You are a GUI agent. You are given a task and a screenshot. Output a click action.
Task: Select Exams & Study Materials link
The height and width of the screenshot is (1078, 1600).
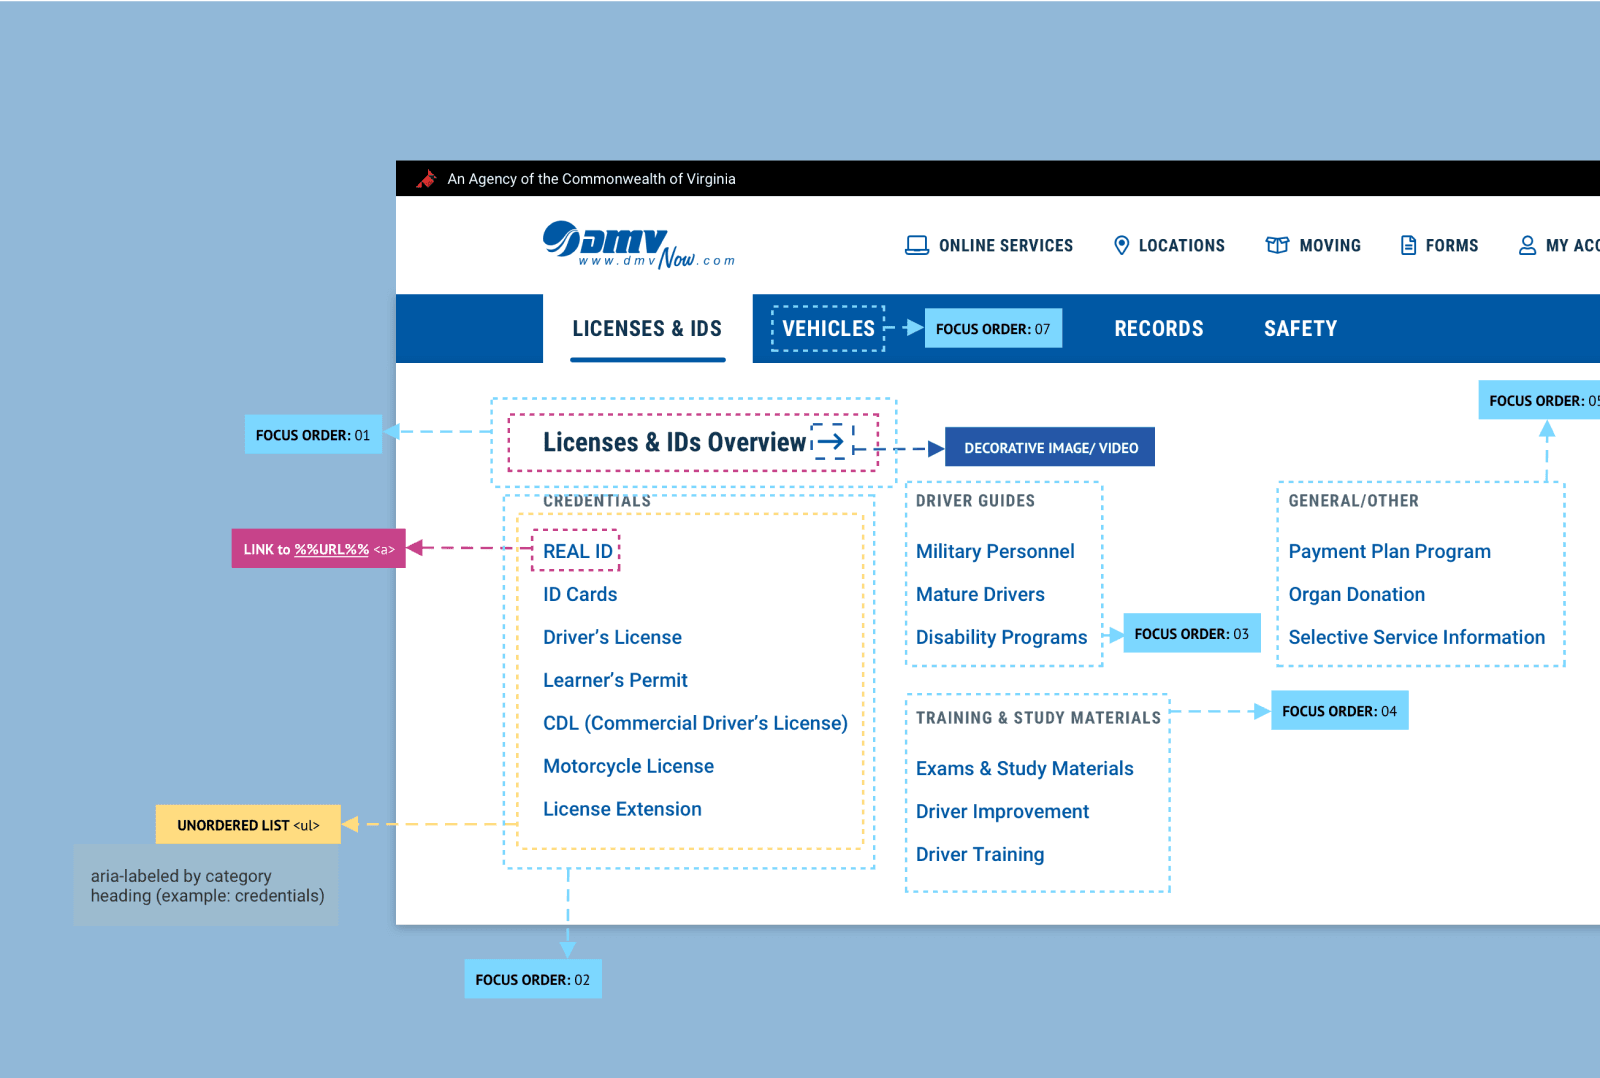coord(1024,768)
